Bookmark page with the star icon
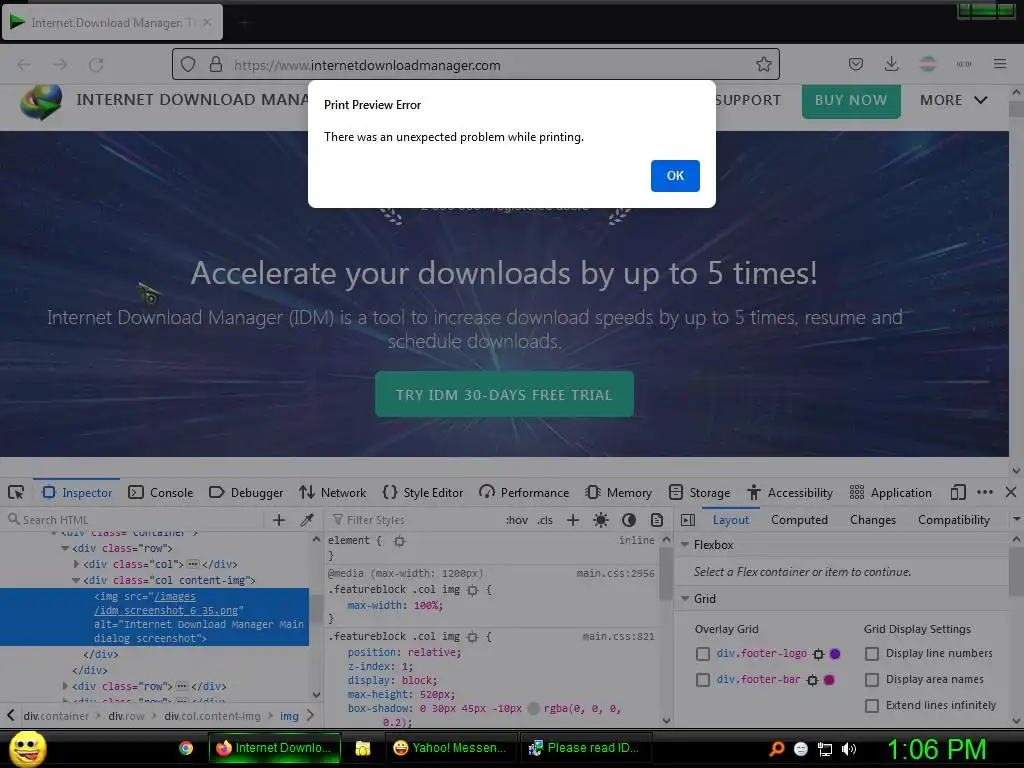This screenshot has height=768, width=1024. (x=763, y=64)
